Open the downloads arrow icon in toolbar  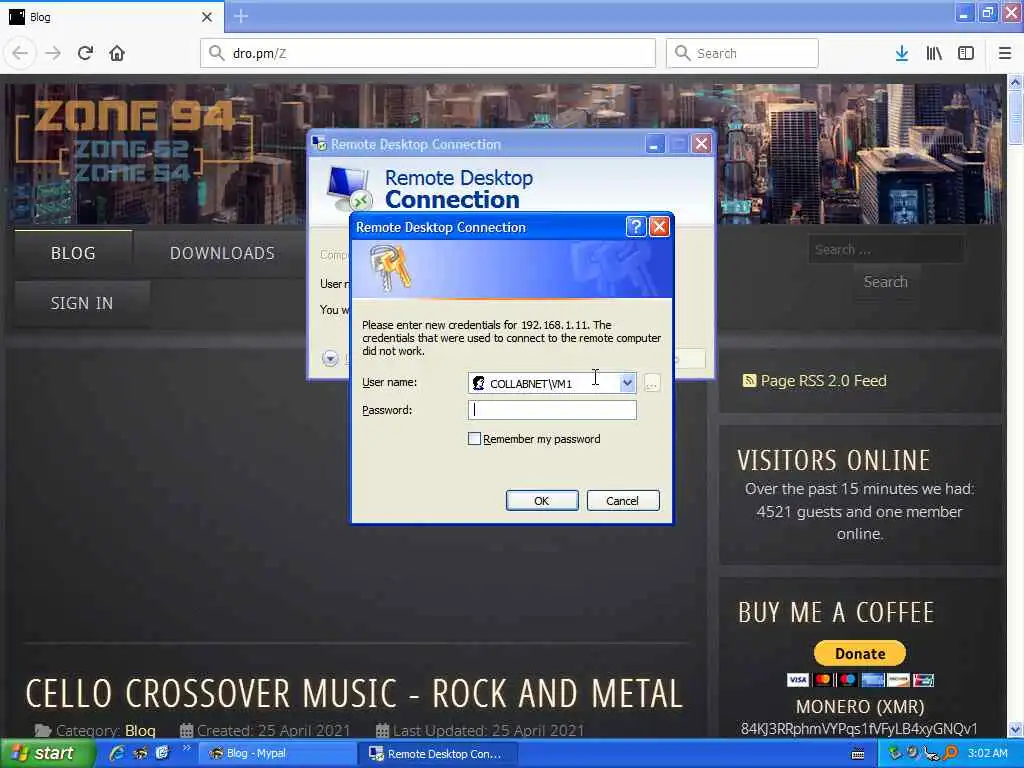click(x=902, y=53)
